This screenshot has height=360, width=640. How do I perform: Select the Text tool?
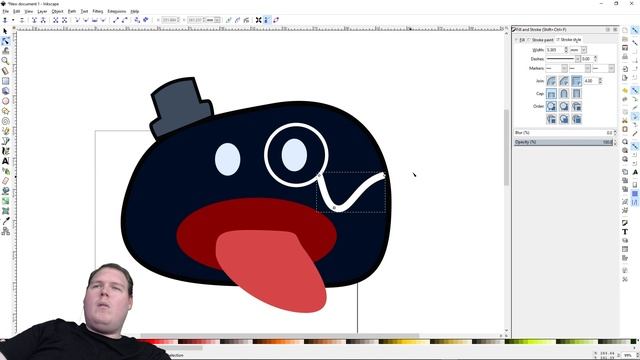[x=5, y=161]
